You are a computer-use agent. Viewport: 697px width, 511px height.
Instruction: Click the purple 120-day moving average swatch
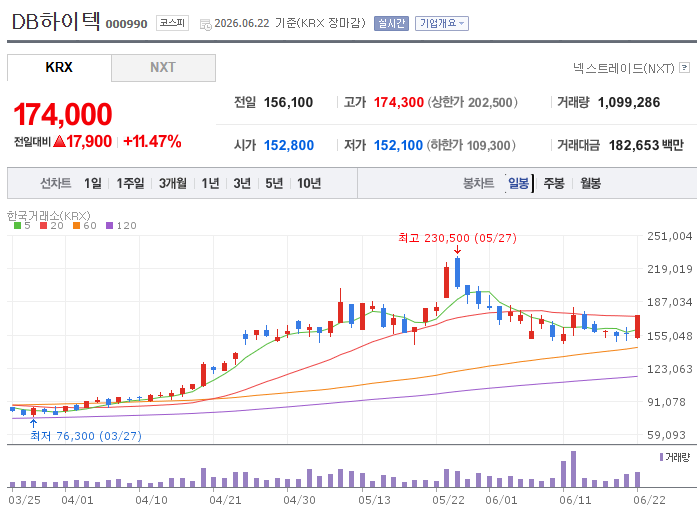[109, 226]
